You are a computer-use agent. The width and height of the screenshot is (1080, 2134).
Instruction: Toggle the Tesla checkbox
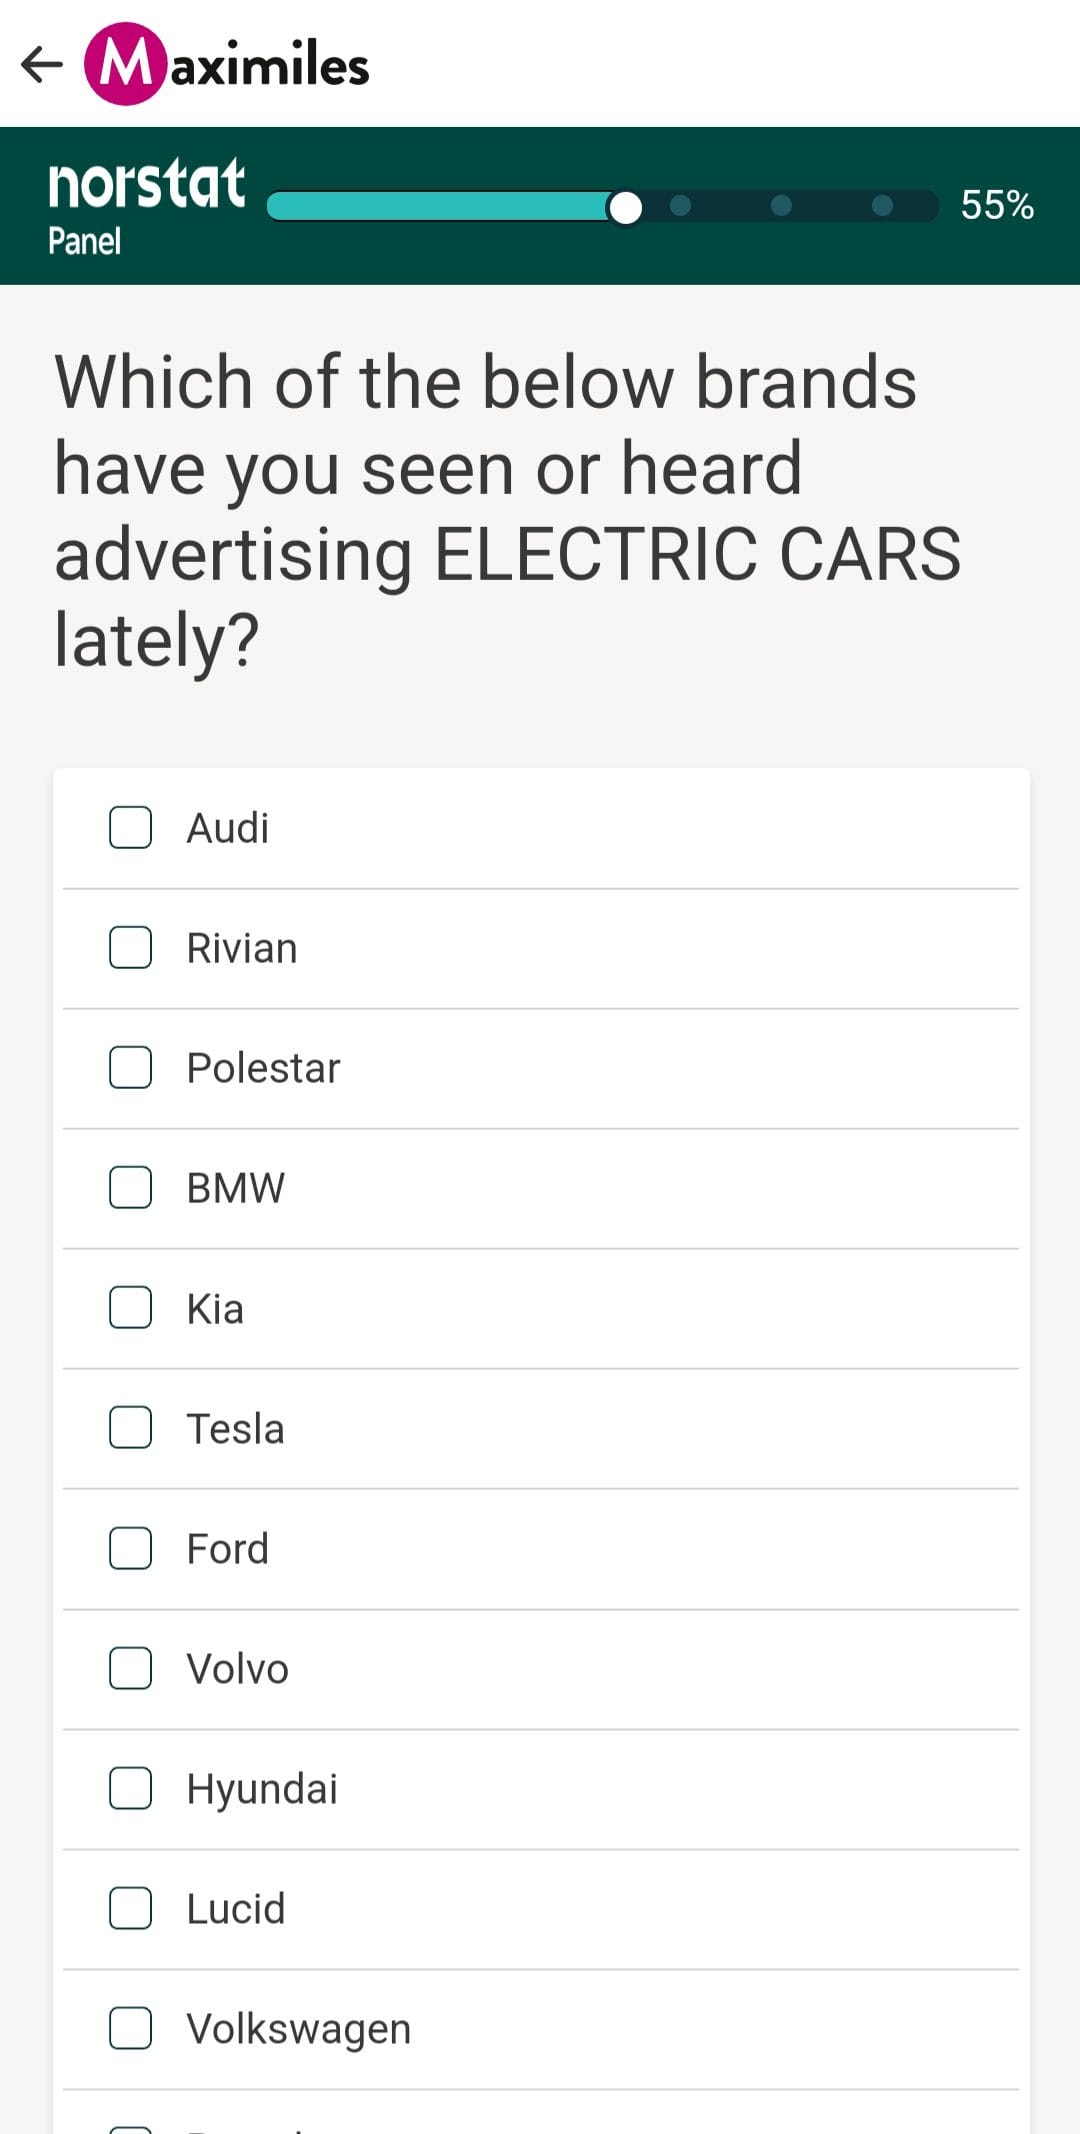click(130, 1428)
